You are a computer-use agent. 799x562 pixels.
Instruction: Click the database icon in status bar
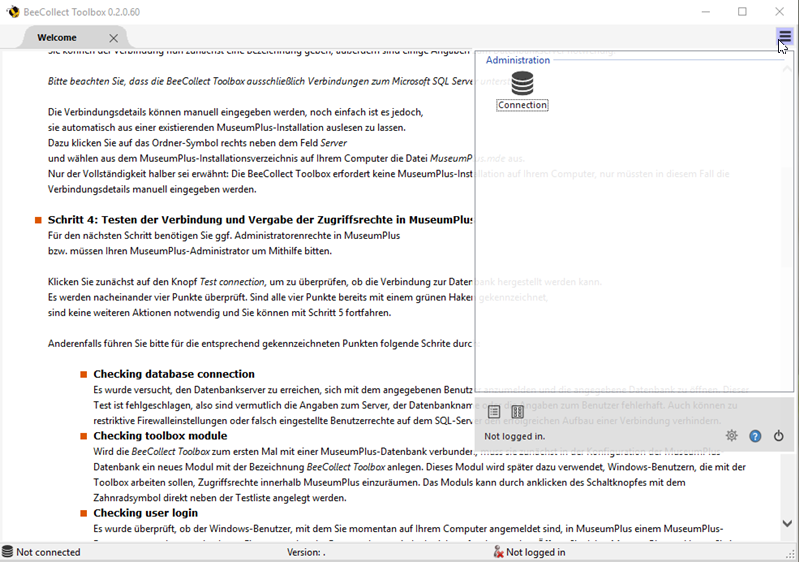pyautogui.click(x=7, y=552)
